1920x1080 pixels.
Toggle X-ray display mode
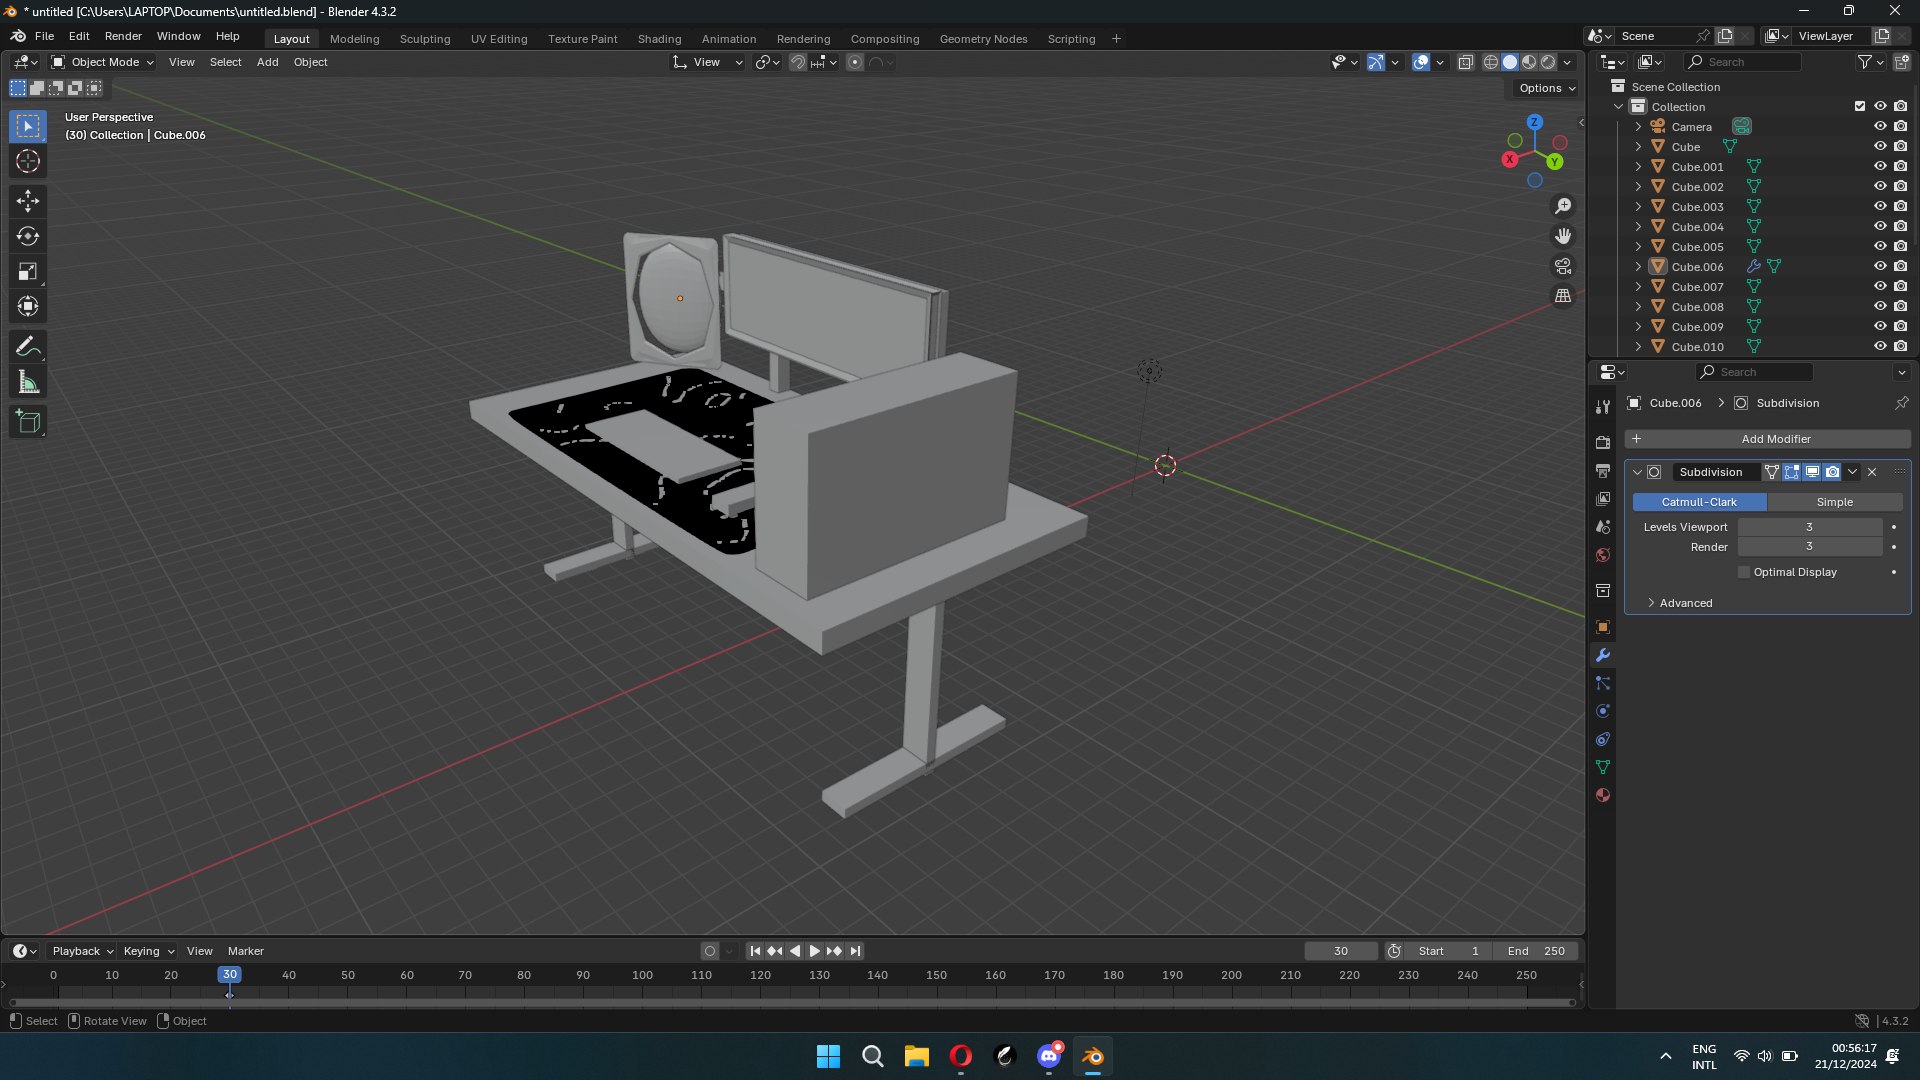coord(1466,62)
